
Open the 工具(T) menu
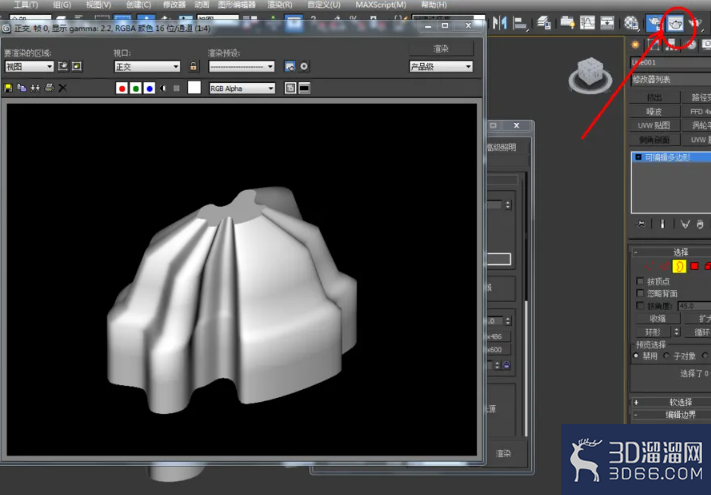[x=26, y=5]
